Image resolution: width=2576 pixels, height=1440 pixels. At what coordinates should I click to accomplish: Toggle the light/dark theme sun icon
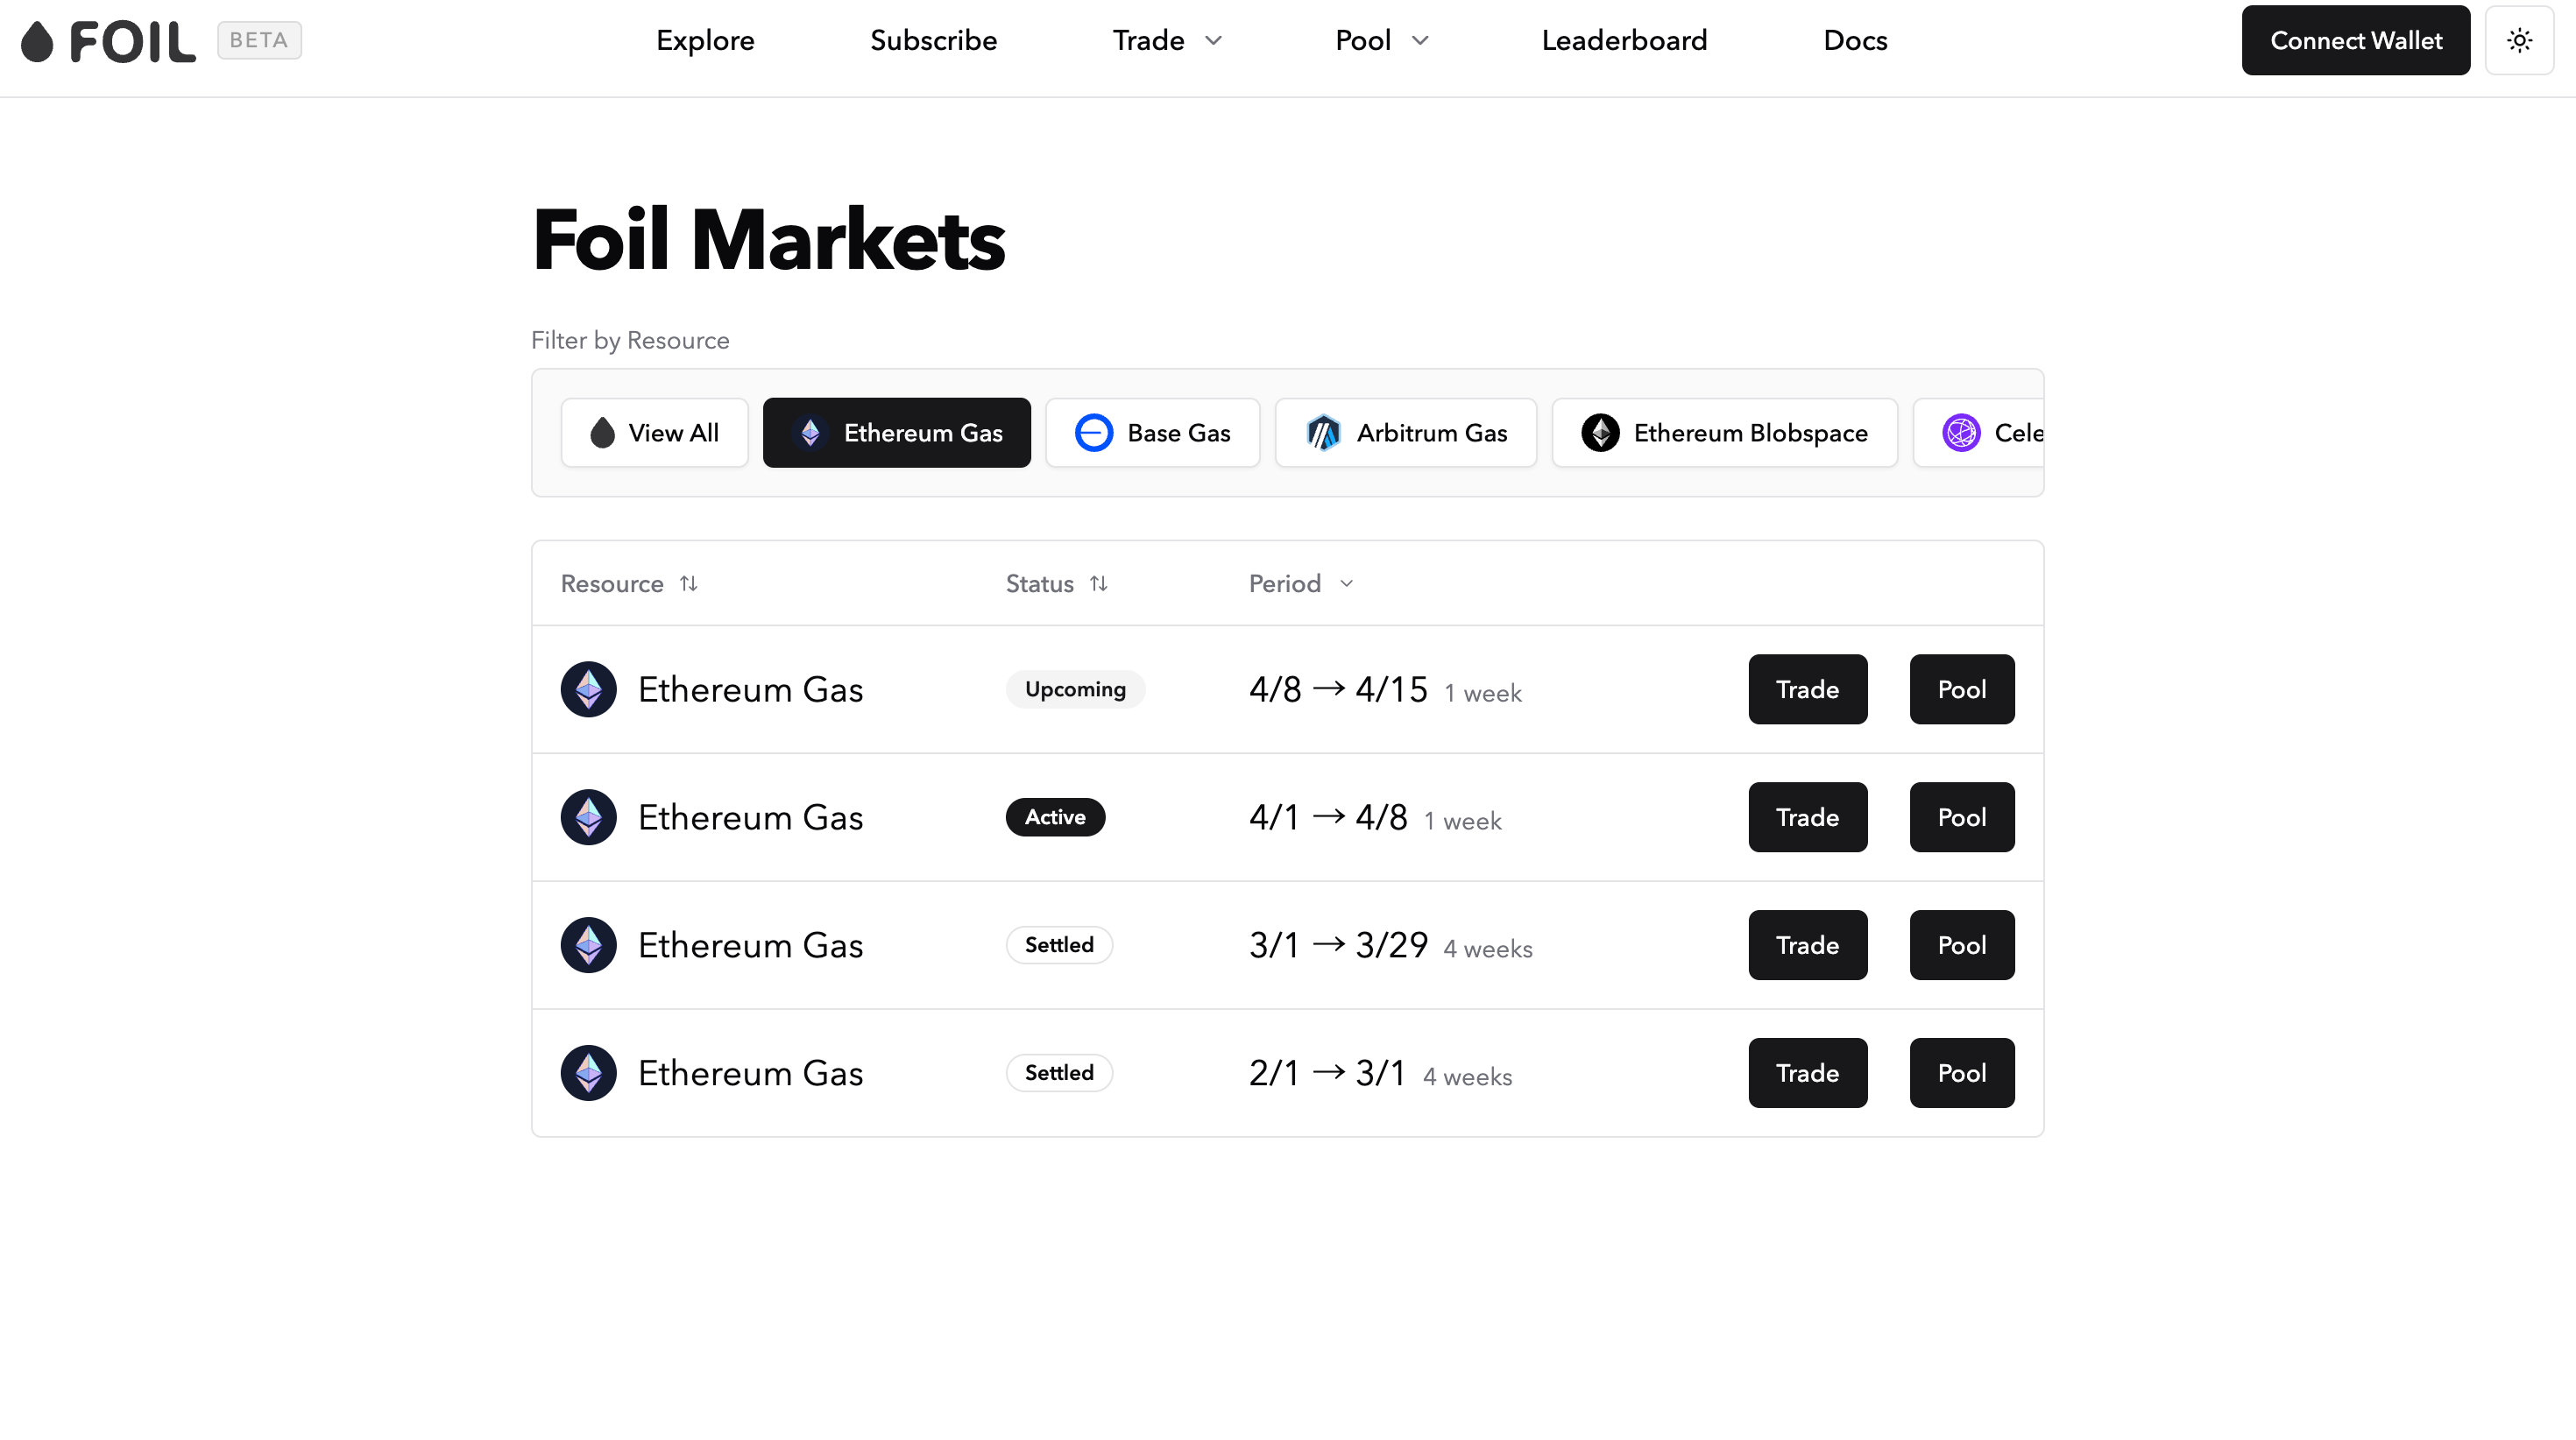click(2519, 40)
